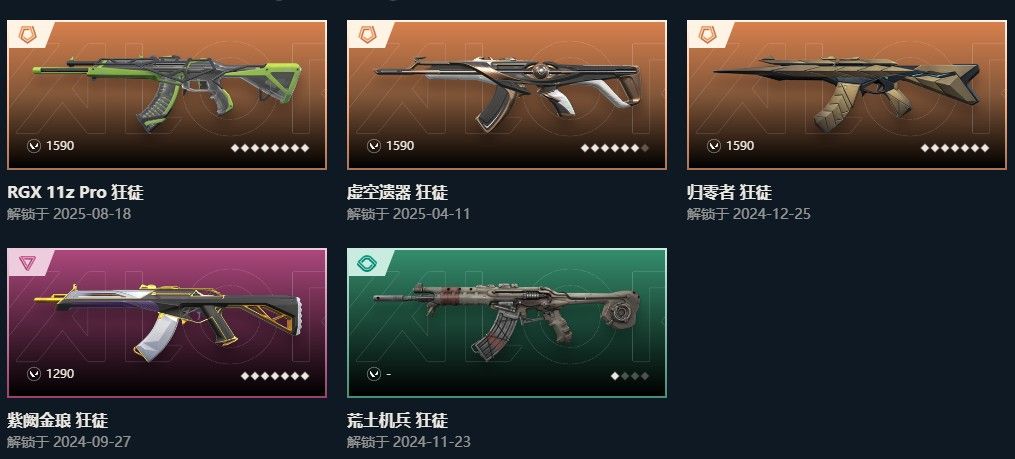
Task: Click the orange tier icon on RGX 11z Pro card
Action: tap(27, 34)
